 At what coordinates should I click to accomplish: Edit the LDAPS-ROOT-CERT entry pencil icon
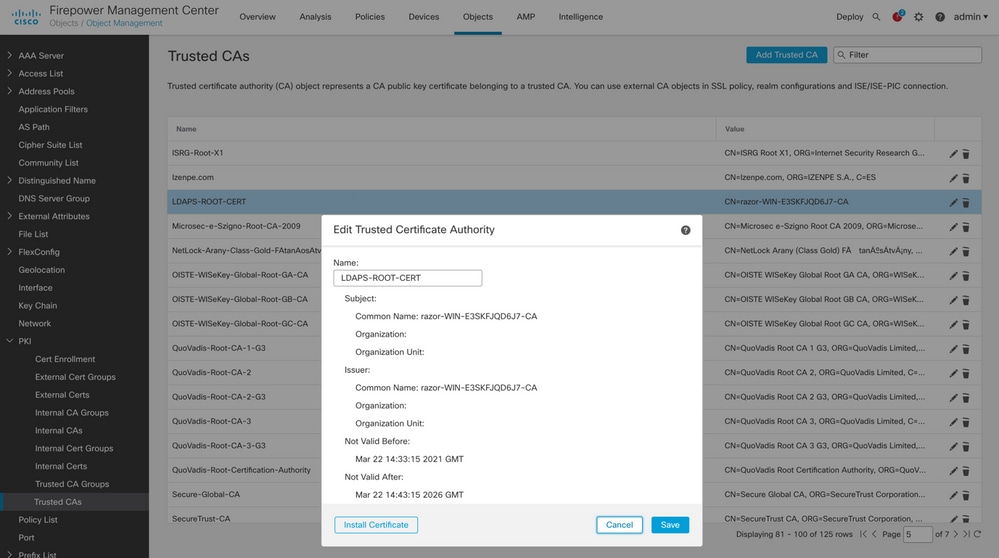[x=953, y=203]
